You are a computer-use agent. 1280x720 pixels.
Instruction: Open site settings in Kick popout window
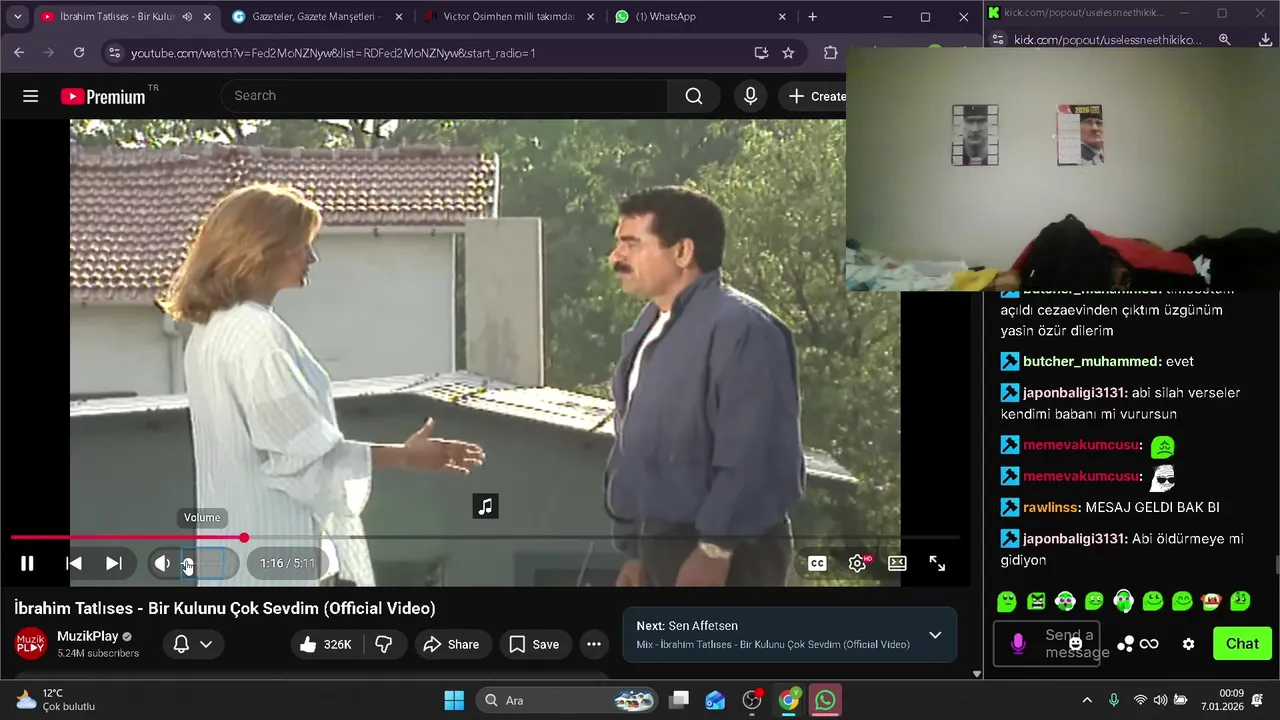click(998, 40)
